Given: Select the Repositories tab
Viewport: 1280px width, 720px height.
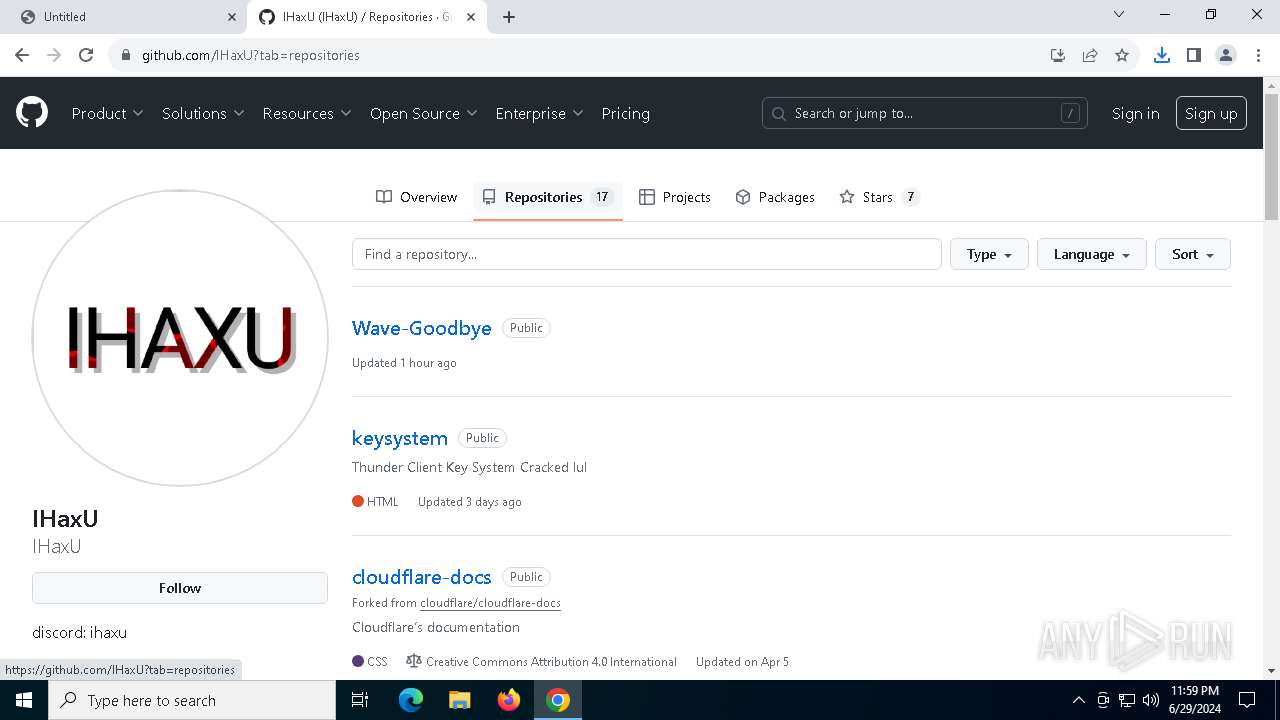Looking at the screenshot, I should click(x=547, y=197).
